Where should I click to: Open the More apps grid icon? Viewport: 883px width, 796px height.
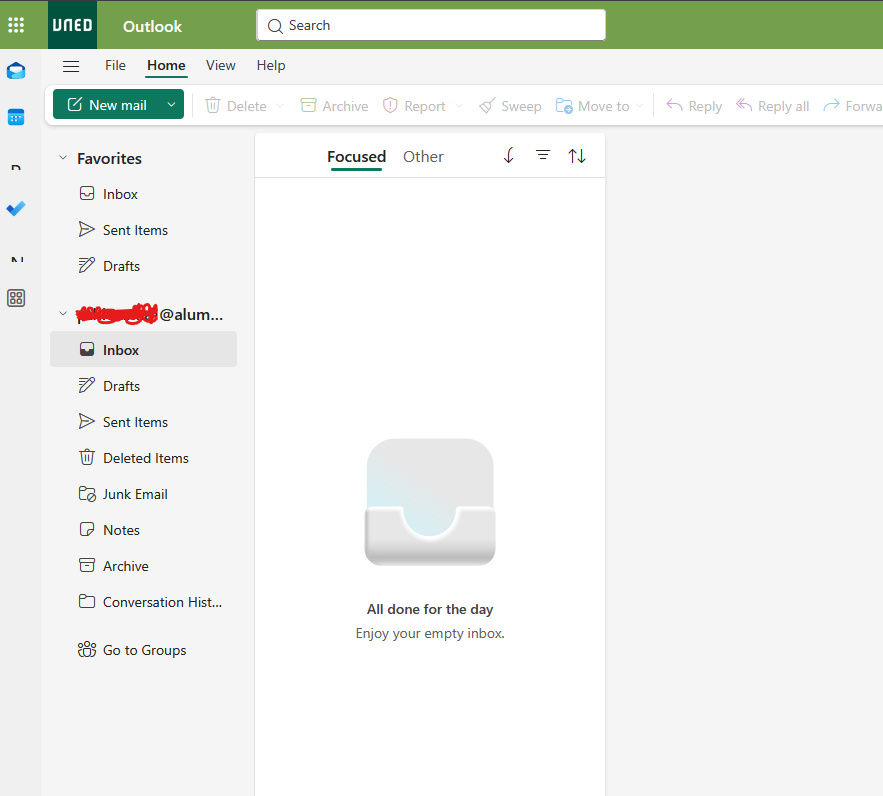[16, 298]
